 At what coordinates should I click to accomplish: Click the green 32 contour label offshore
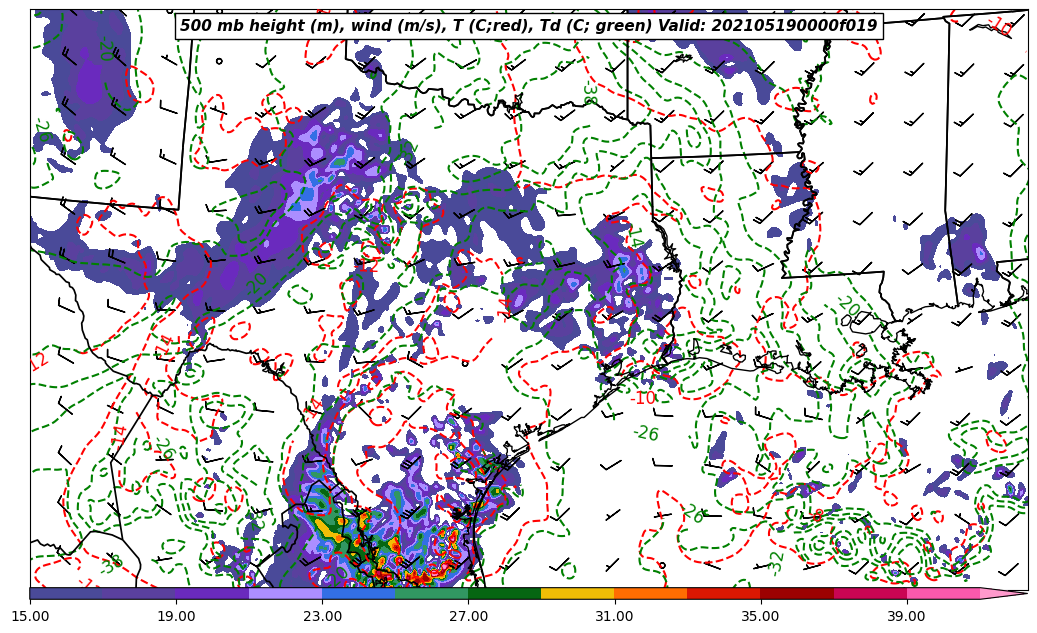[778, 560]
